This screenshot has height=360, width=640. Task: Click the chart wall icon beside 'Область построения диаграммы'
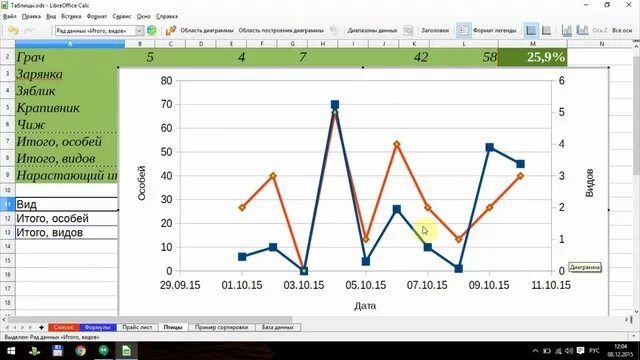tap(334, 30)
